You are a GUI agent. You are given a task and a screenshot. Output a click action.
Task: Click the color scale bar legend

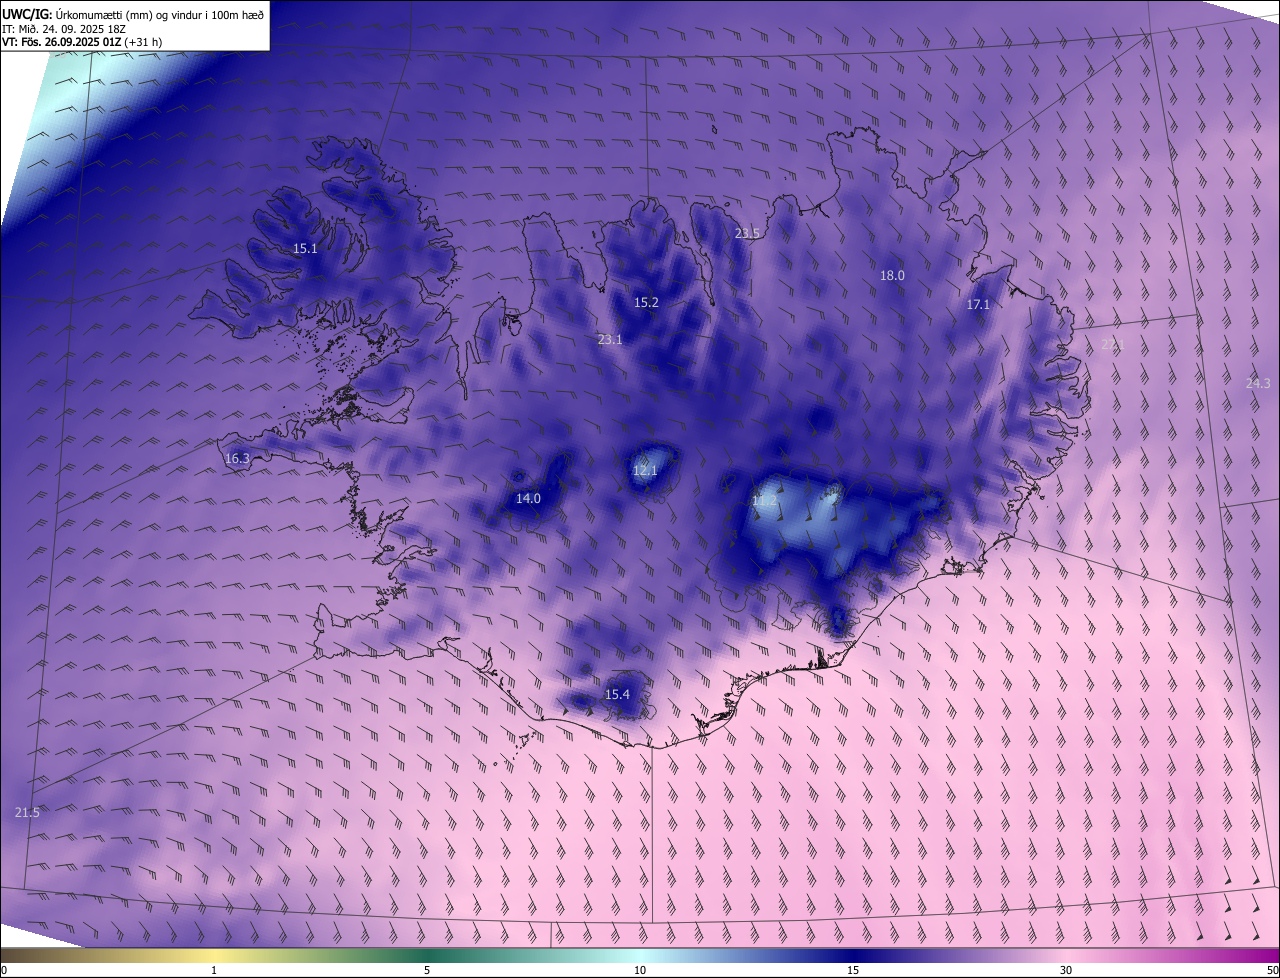pyautogui.click(x=640, y=955)
